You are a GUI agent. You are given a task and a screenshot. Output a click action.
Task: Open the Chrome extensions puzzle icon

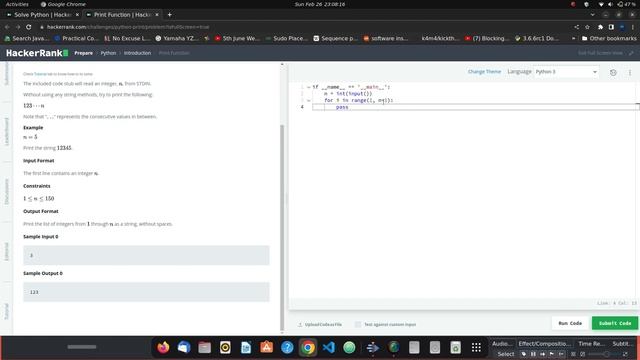pyautogui.click(x=600, y=27)
